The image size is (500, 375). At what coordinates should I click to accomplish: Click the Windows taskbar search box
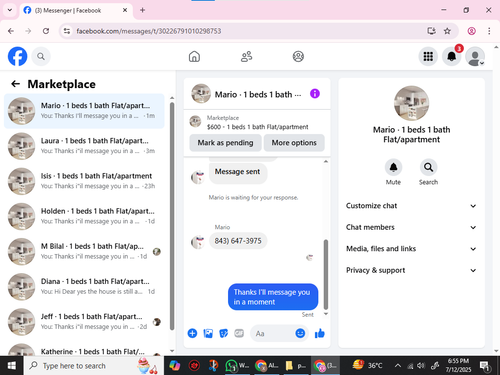tap(94, 366)
